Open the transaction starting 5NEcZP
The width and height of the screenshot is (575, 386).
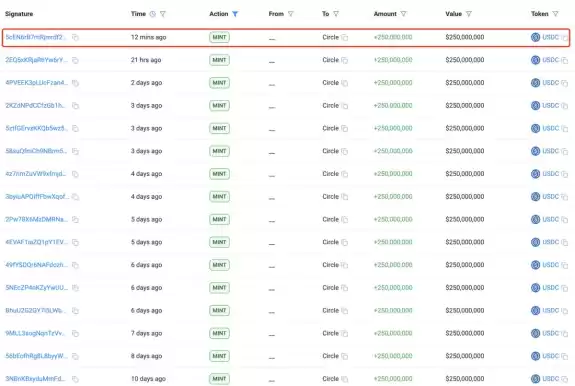36,287
